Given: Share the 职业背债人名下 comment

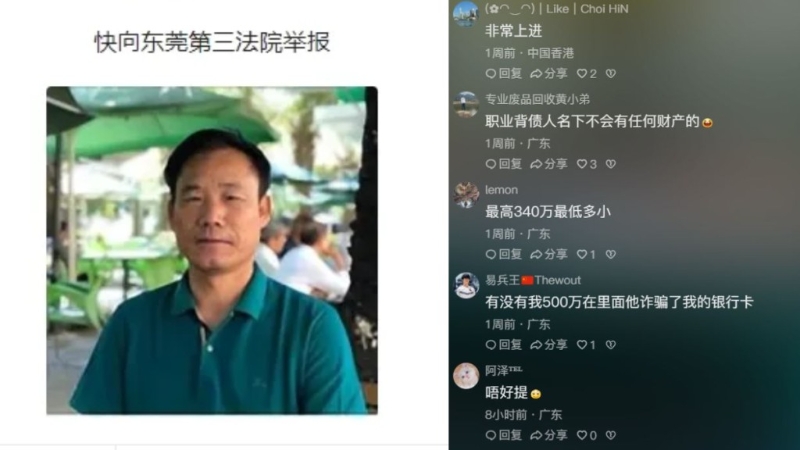Looking at the screenshot, I should coord(549,164).
